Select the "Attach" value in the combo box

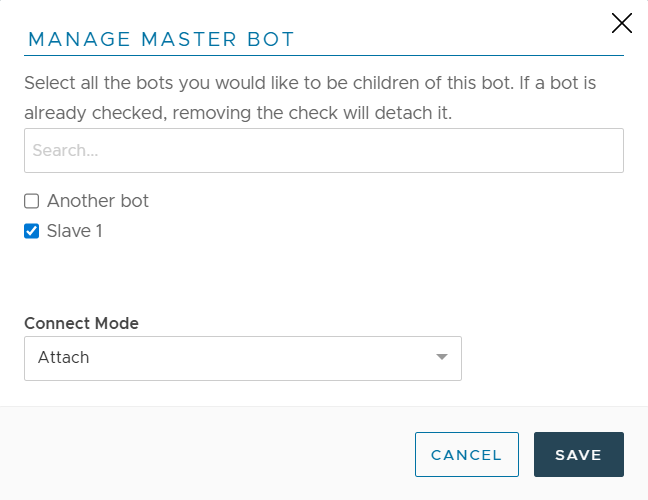click(64, 358)
